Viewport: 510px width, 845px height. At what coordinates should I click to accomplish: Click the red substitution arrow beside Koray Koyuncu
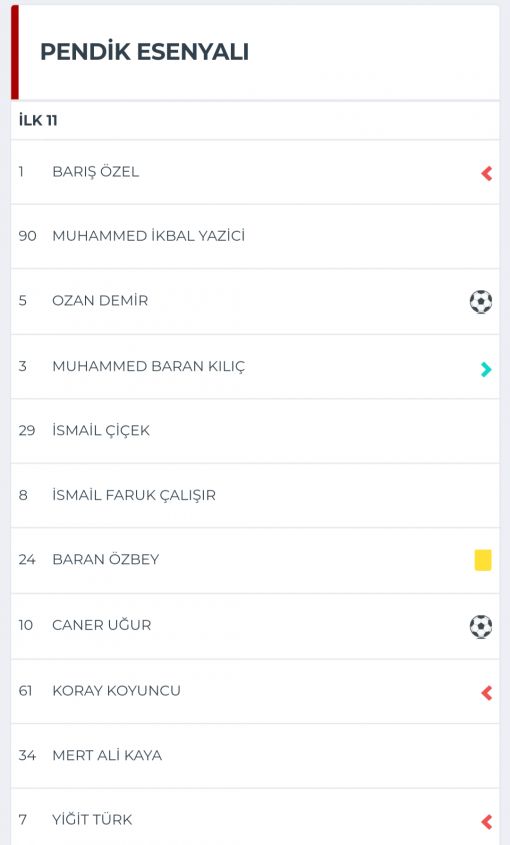click(486, 693)
